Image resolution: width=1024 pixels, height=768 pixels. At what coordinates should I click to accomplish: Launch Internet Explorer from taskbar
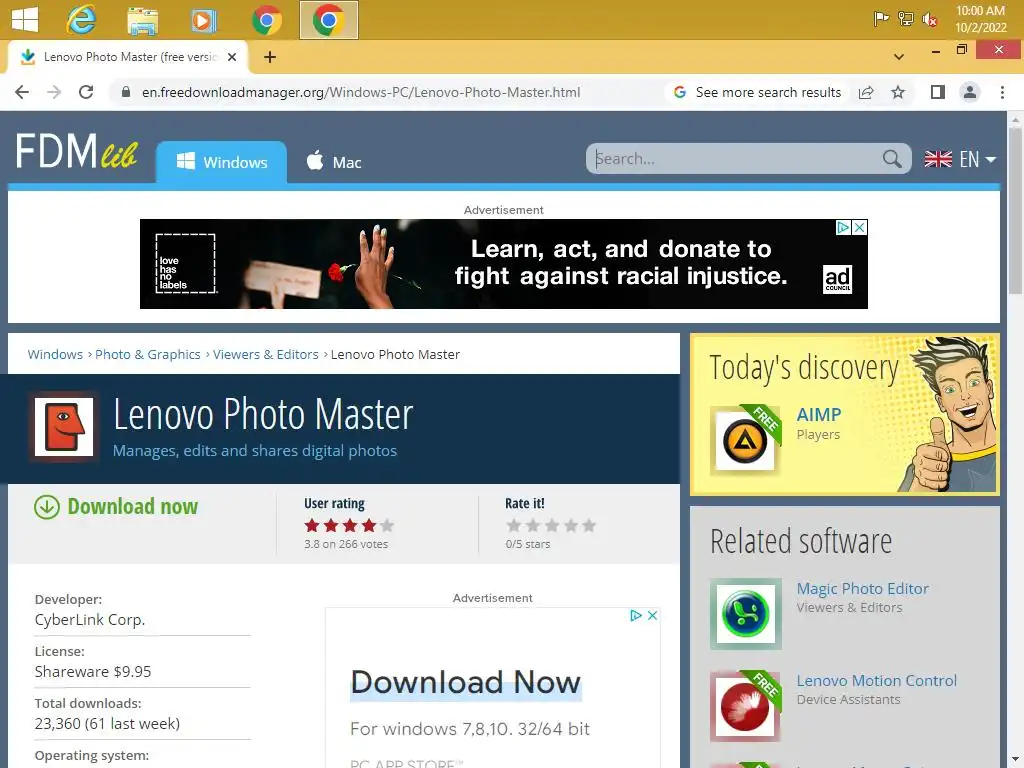click(81, 20)
